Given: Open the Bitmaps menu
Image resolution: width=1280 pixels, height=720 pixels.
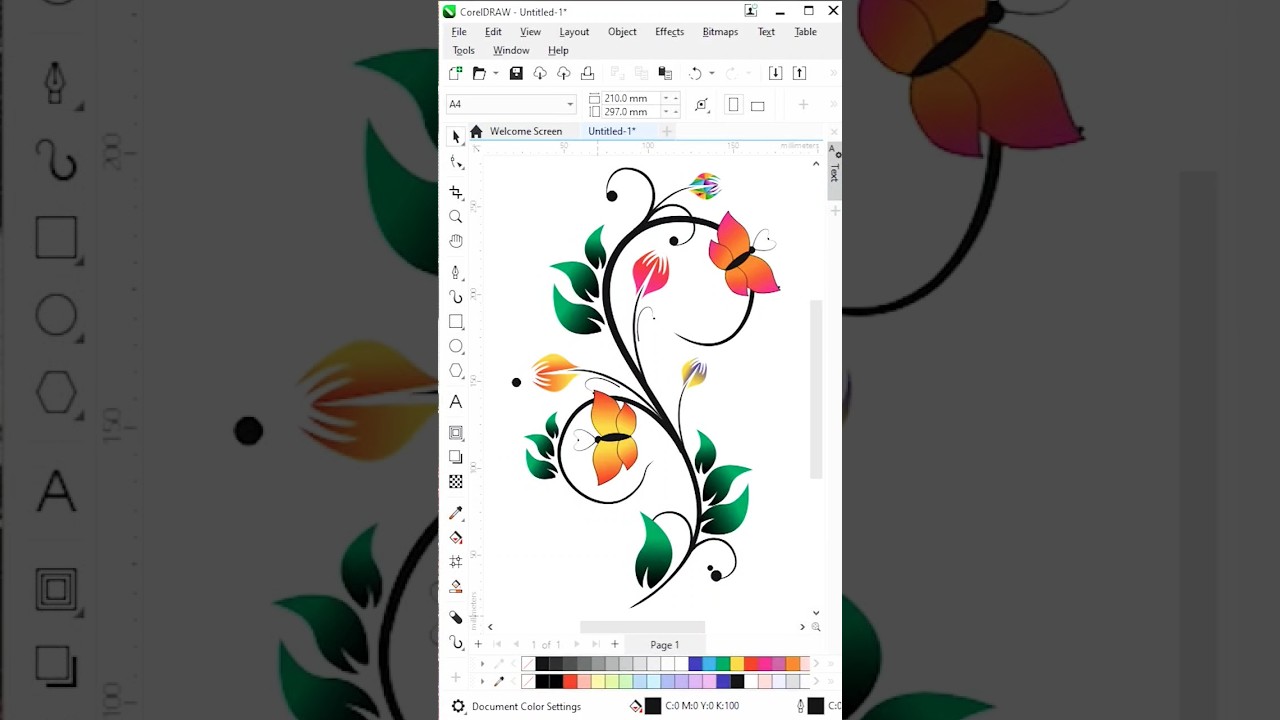Looking at the screenshot, I should point(720,32).
